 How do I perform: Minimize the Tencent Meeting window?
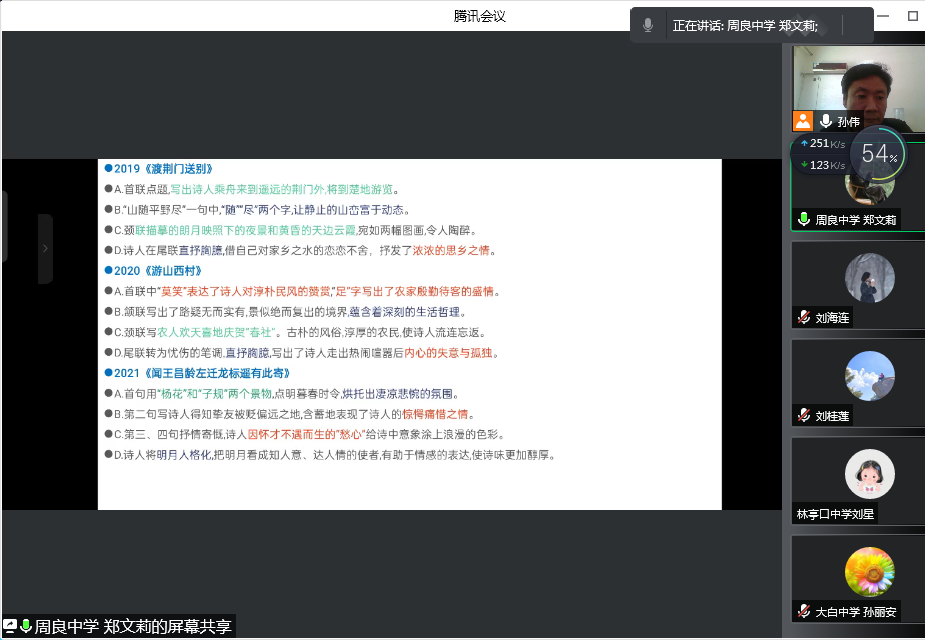885,16
